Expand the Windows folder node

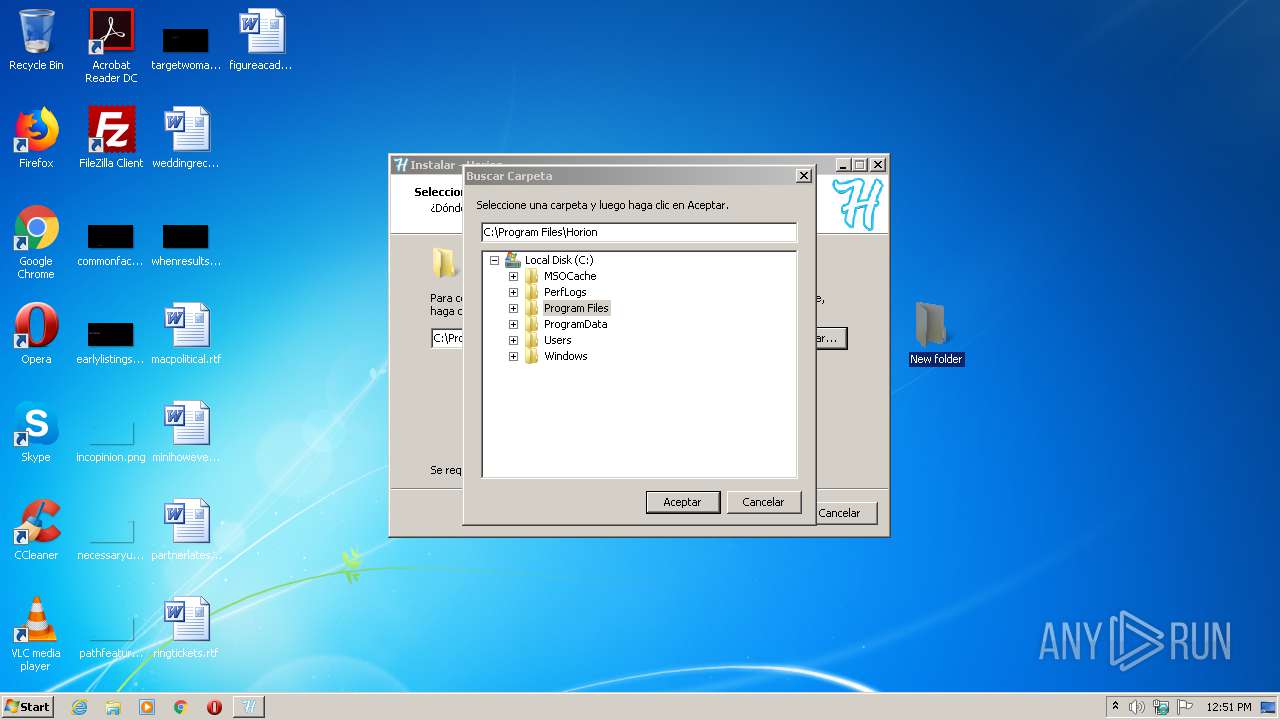coord(513,356)
